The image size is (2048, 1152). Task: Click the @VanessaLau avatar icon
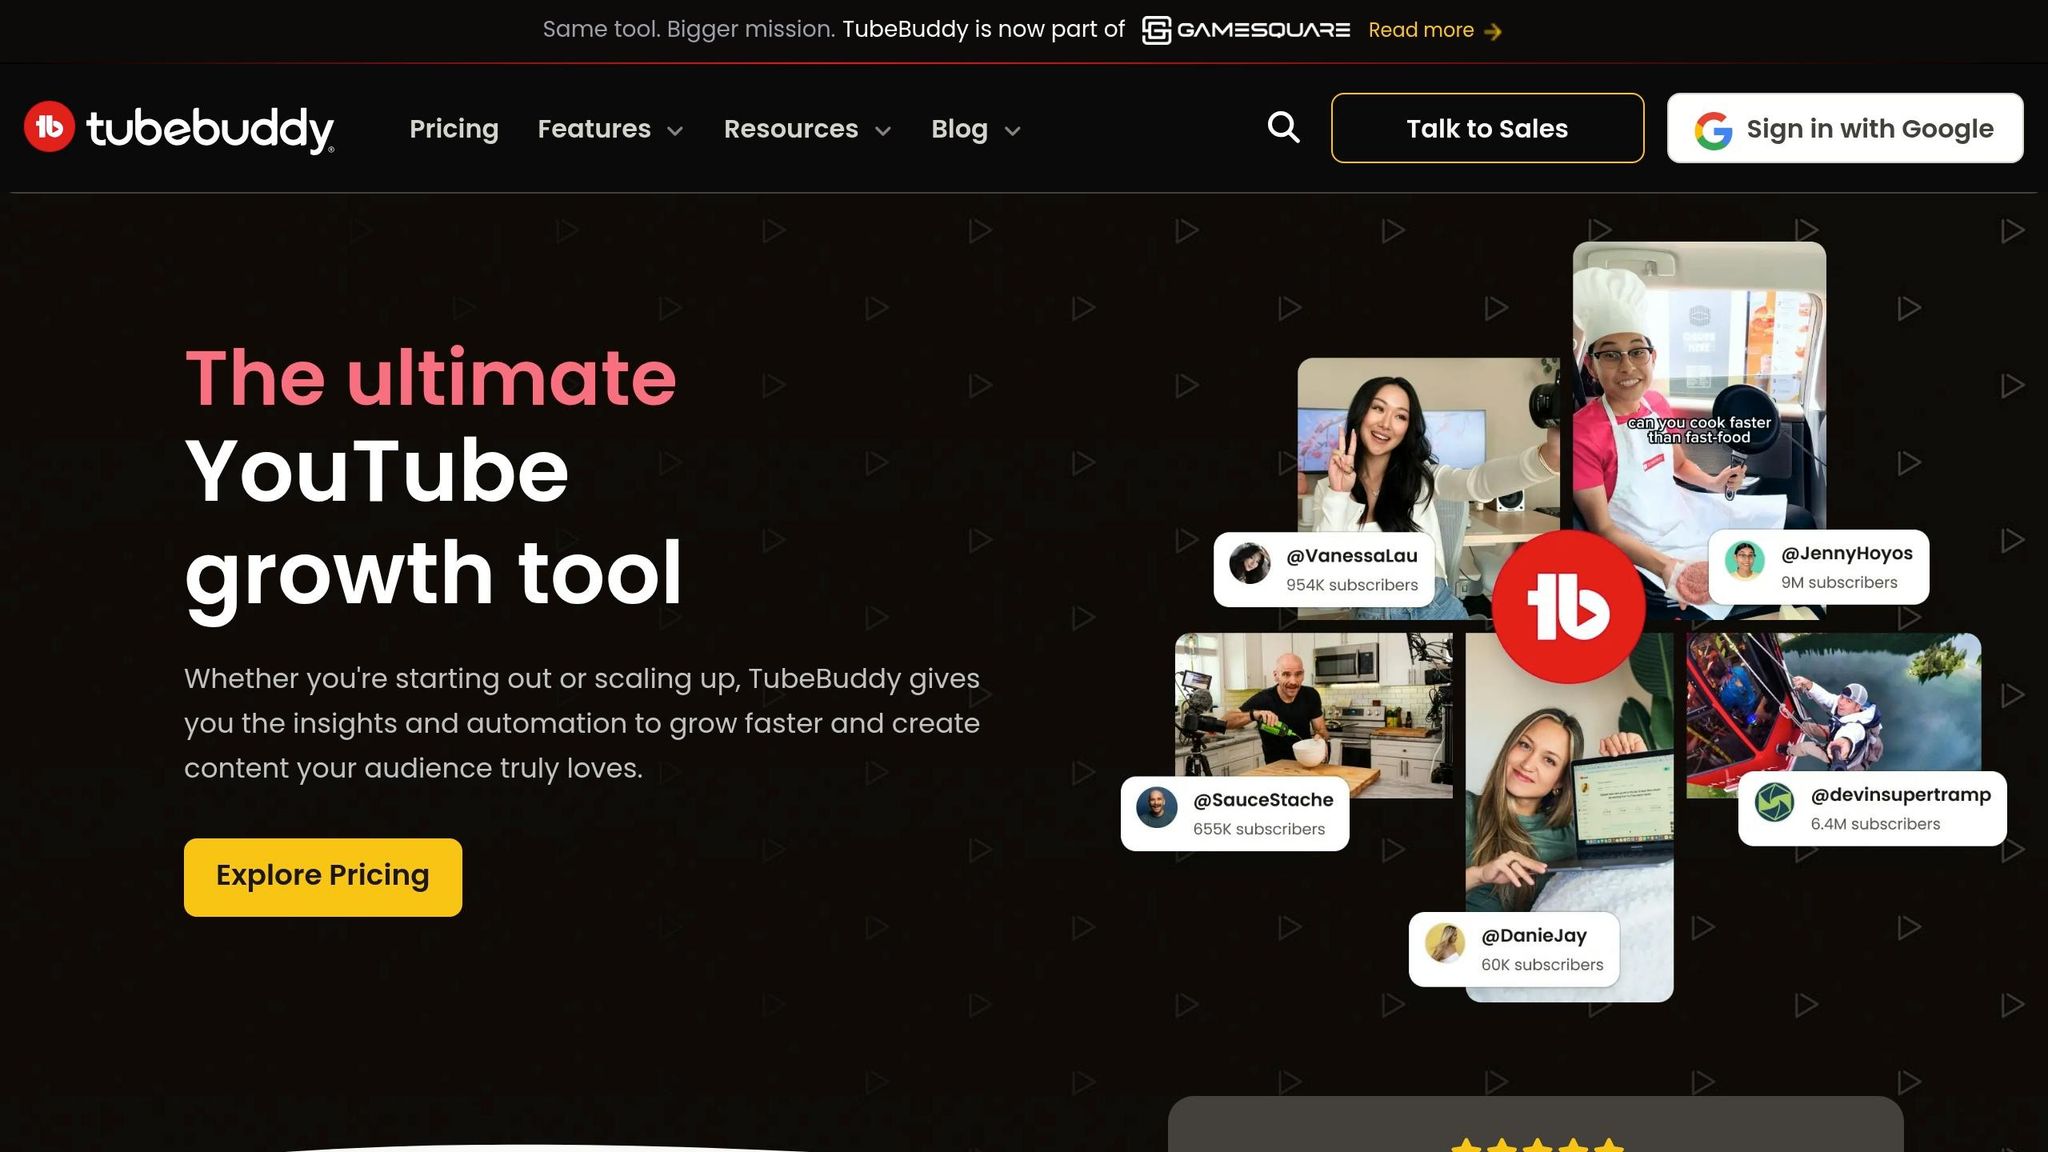[1249, 563]
